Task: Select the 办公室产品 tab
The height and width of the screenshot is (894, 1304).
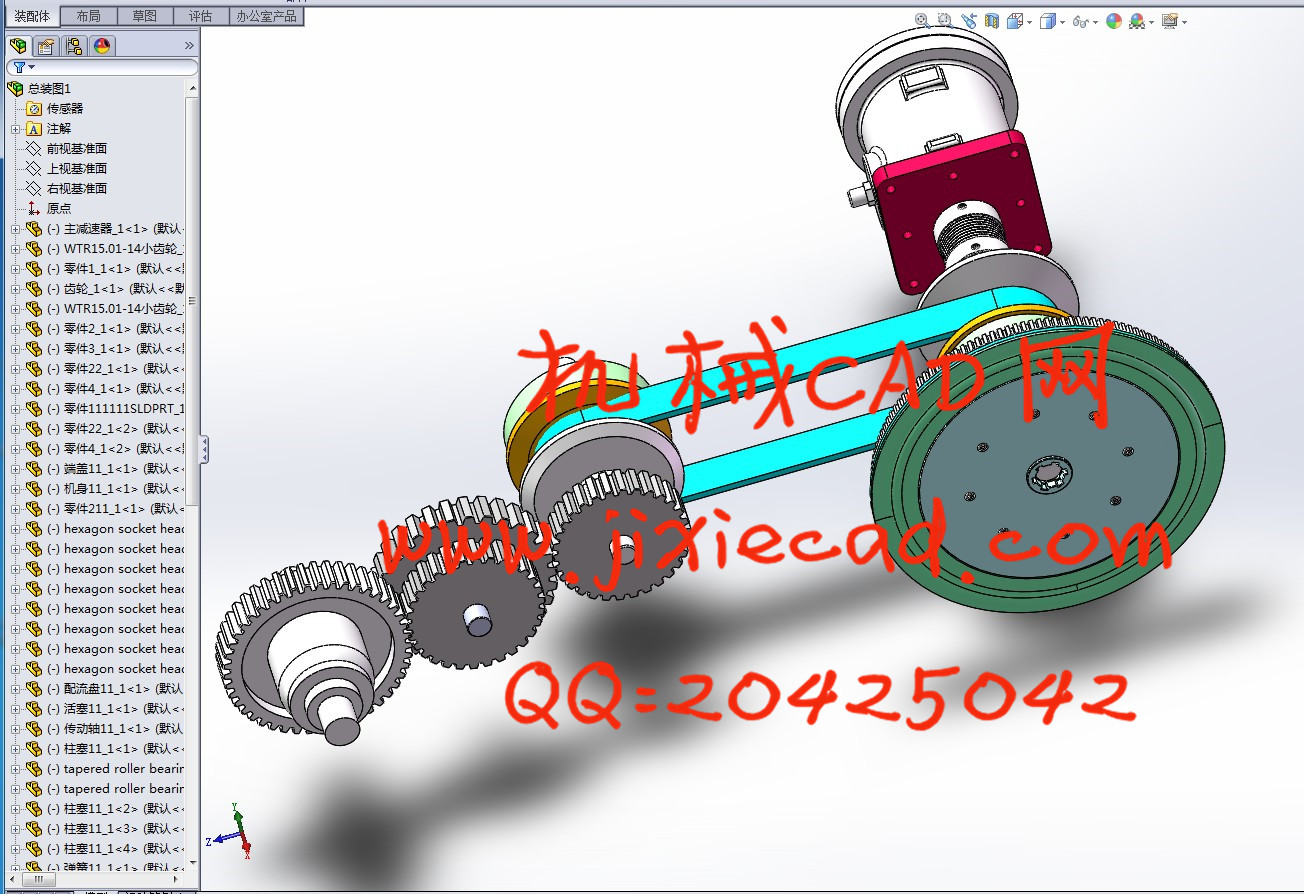Action: click(x=266, y=16)
